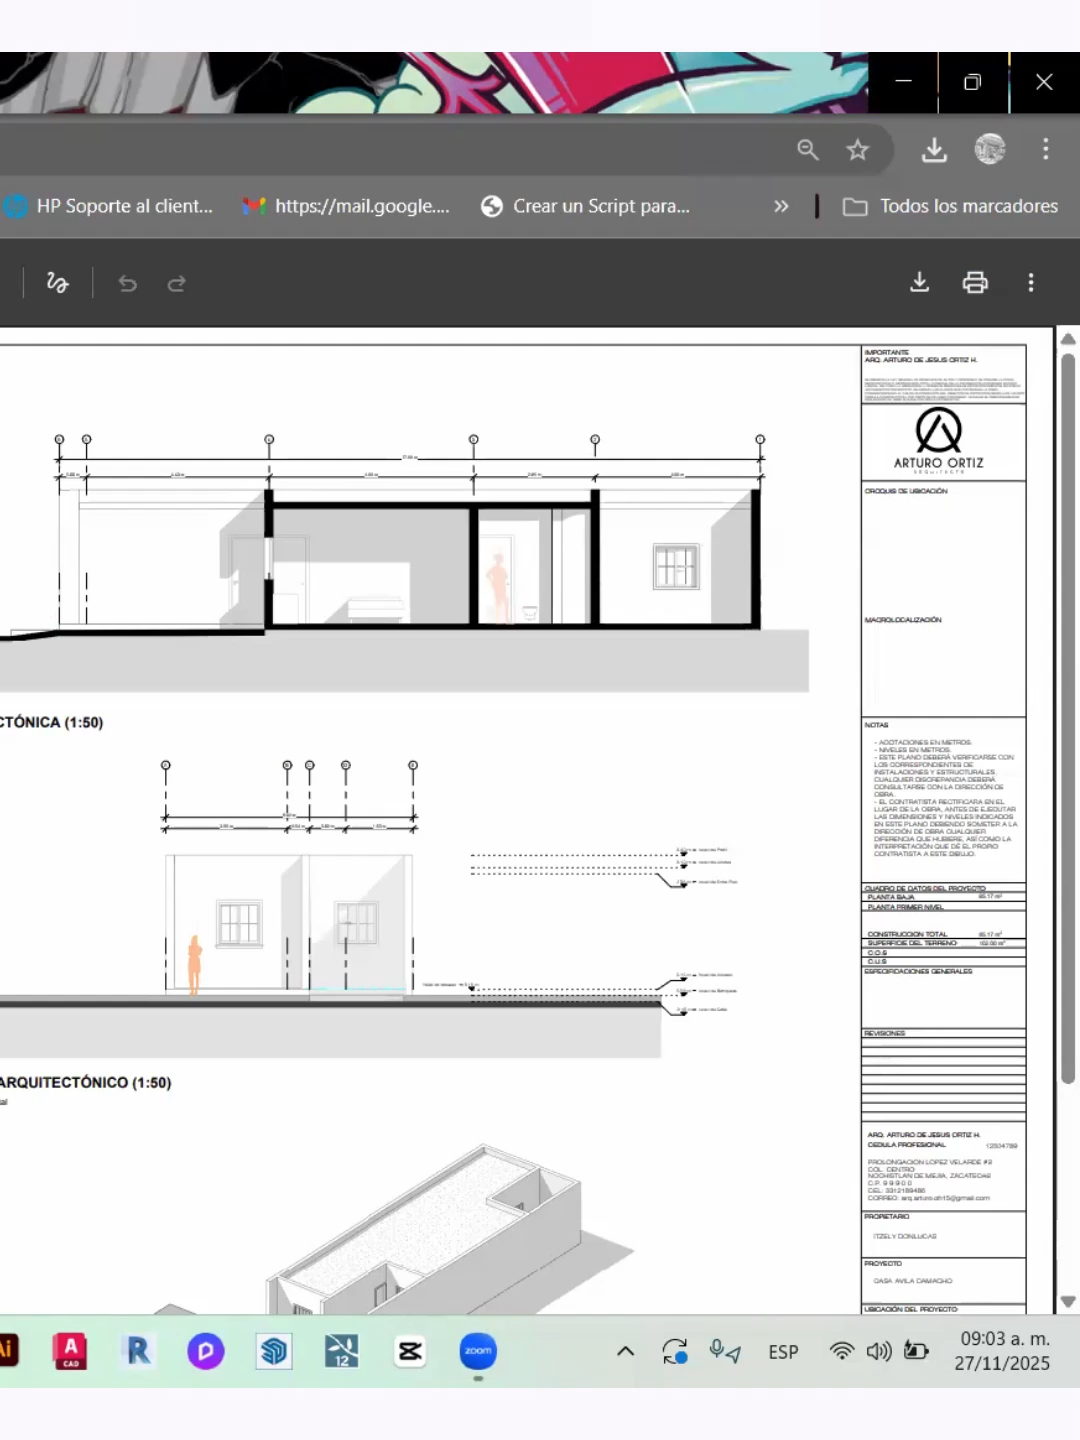The image size is (1080, 1440).
Task: Launch AutoCAD from the taskbar
Action: (x=69, y=1352)
